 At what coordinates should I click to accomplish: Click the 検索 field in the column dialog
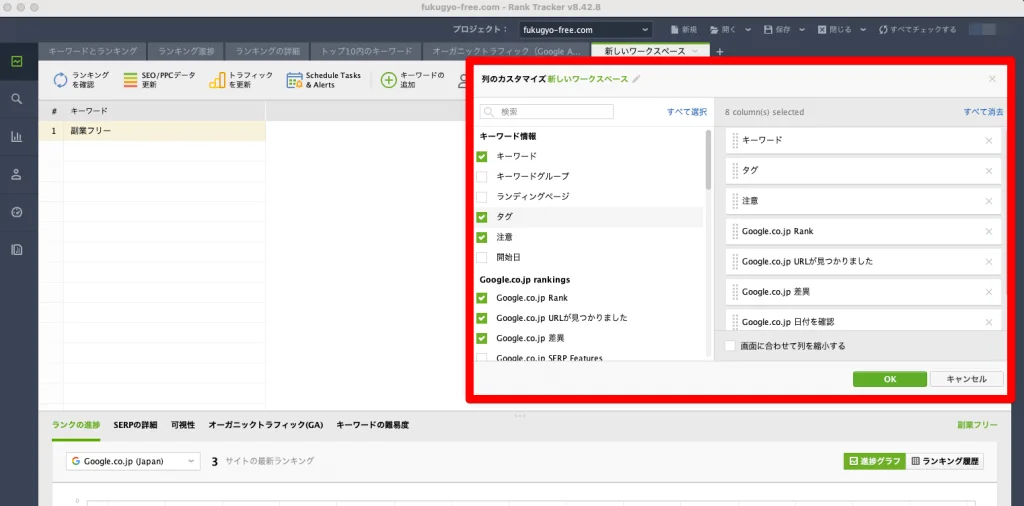(x=547, y=112)
